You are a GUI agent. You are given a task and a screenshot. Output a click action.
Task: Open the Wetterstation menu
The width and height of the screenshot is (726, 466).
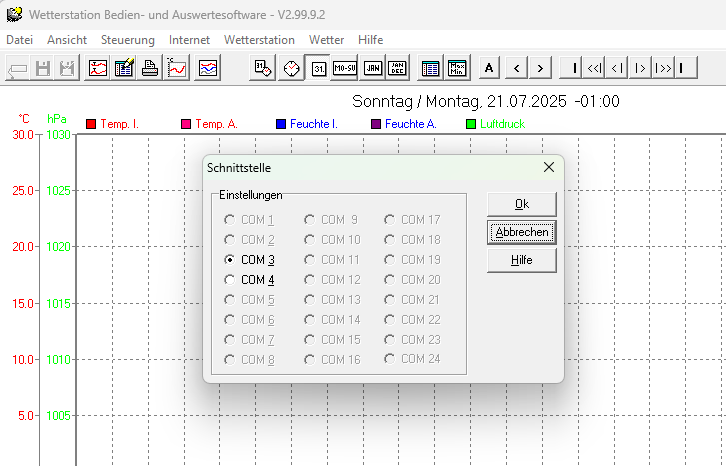coord(259,40)
